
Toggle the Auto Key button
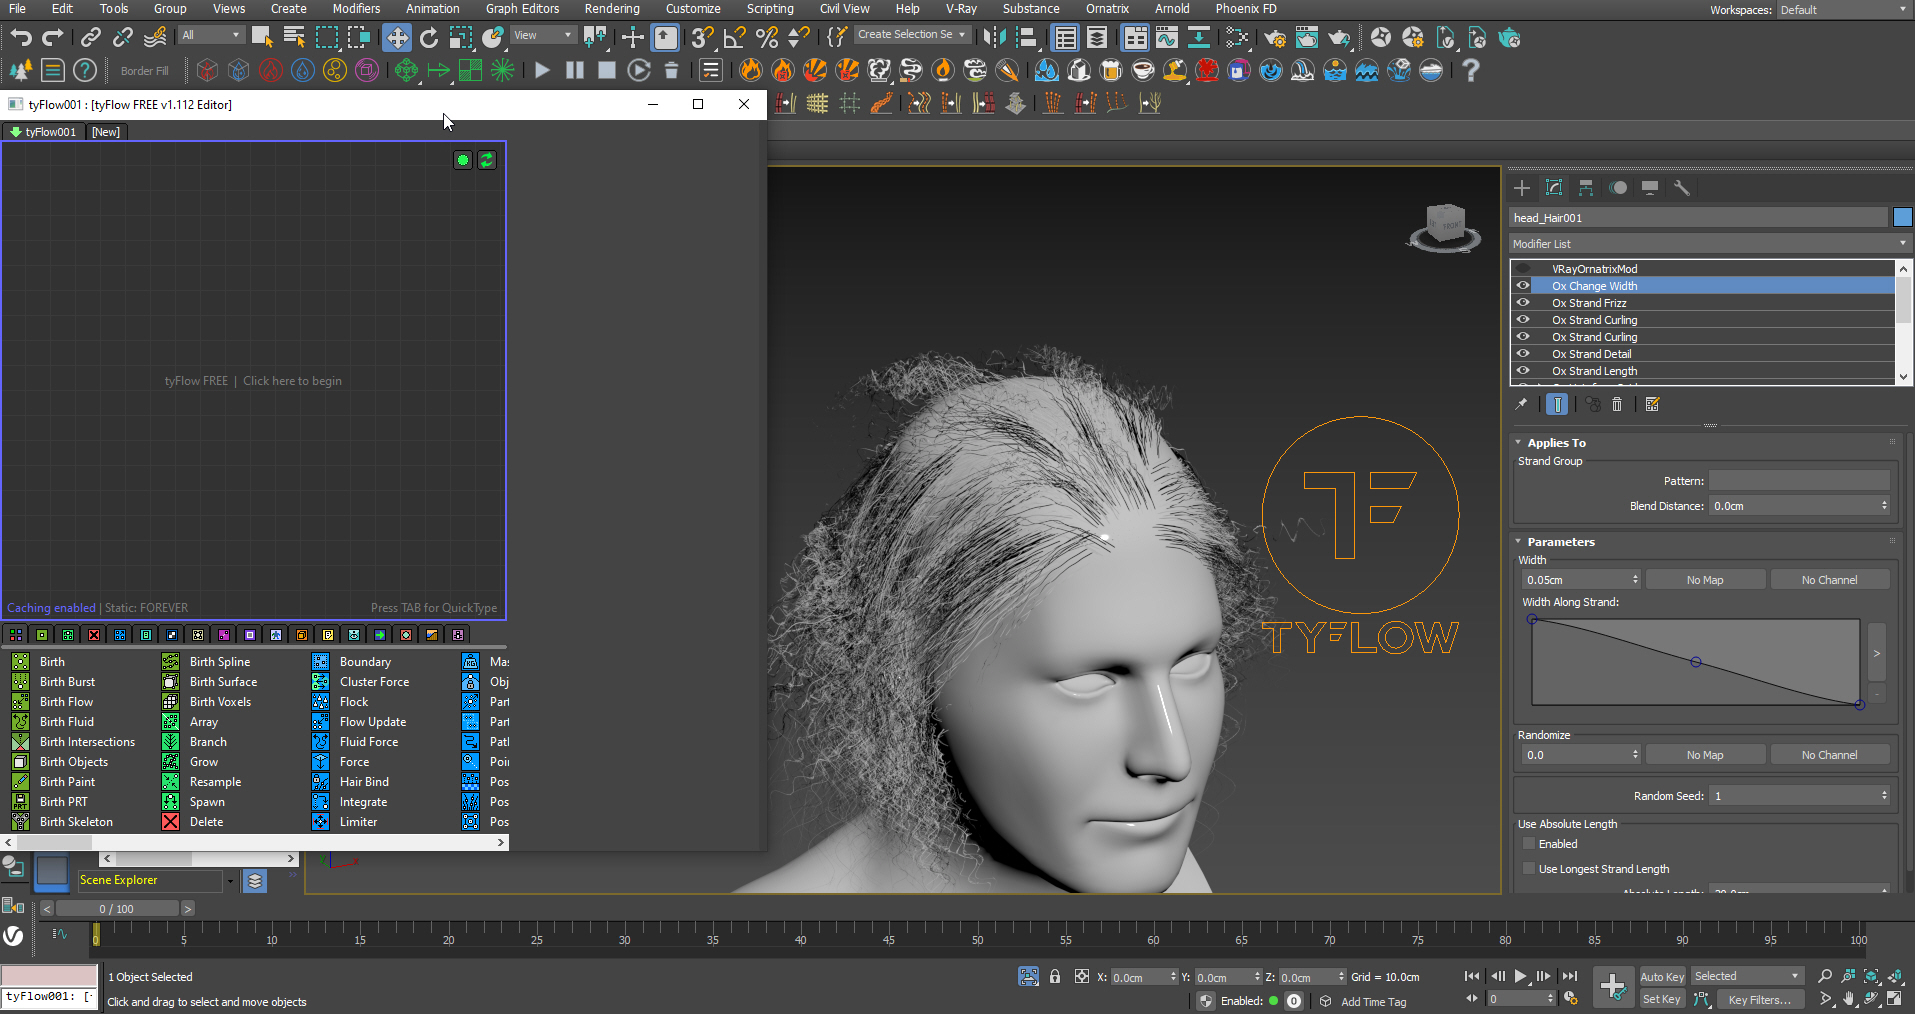click(1662, 977)
